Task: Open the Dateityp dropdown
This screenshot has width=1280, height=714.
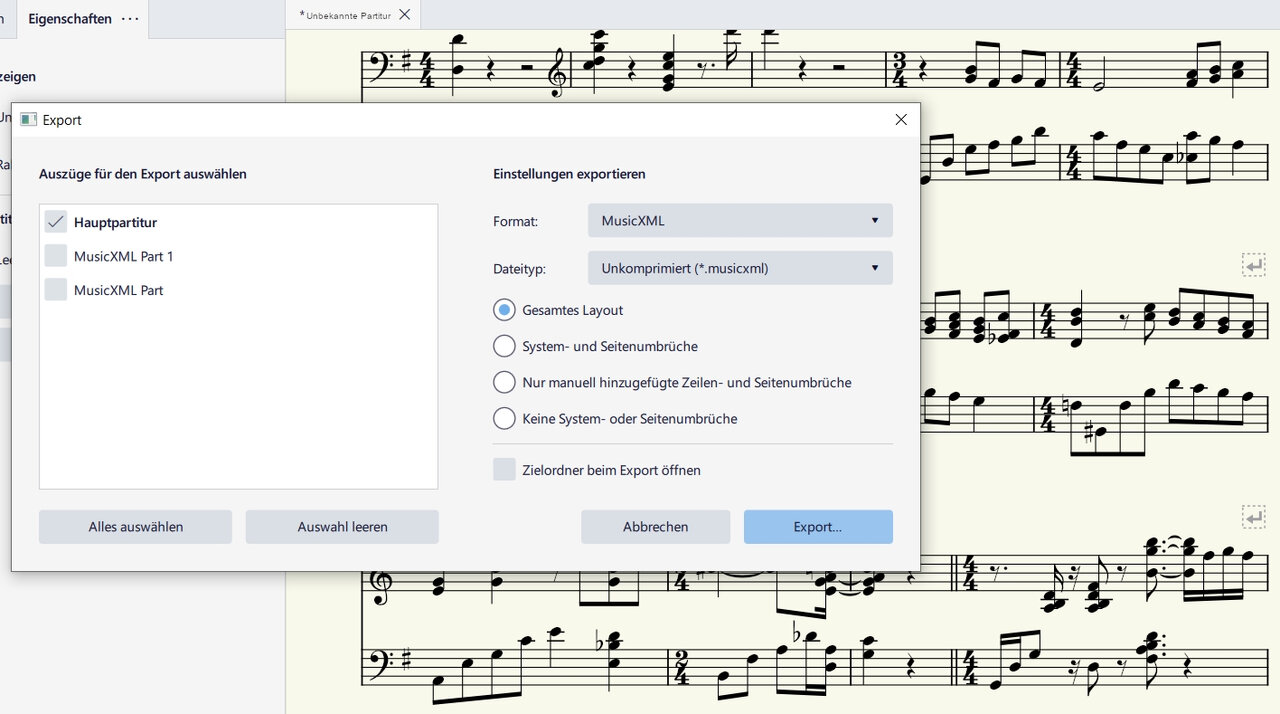Action: (740, 268)
